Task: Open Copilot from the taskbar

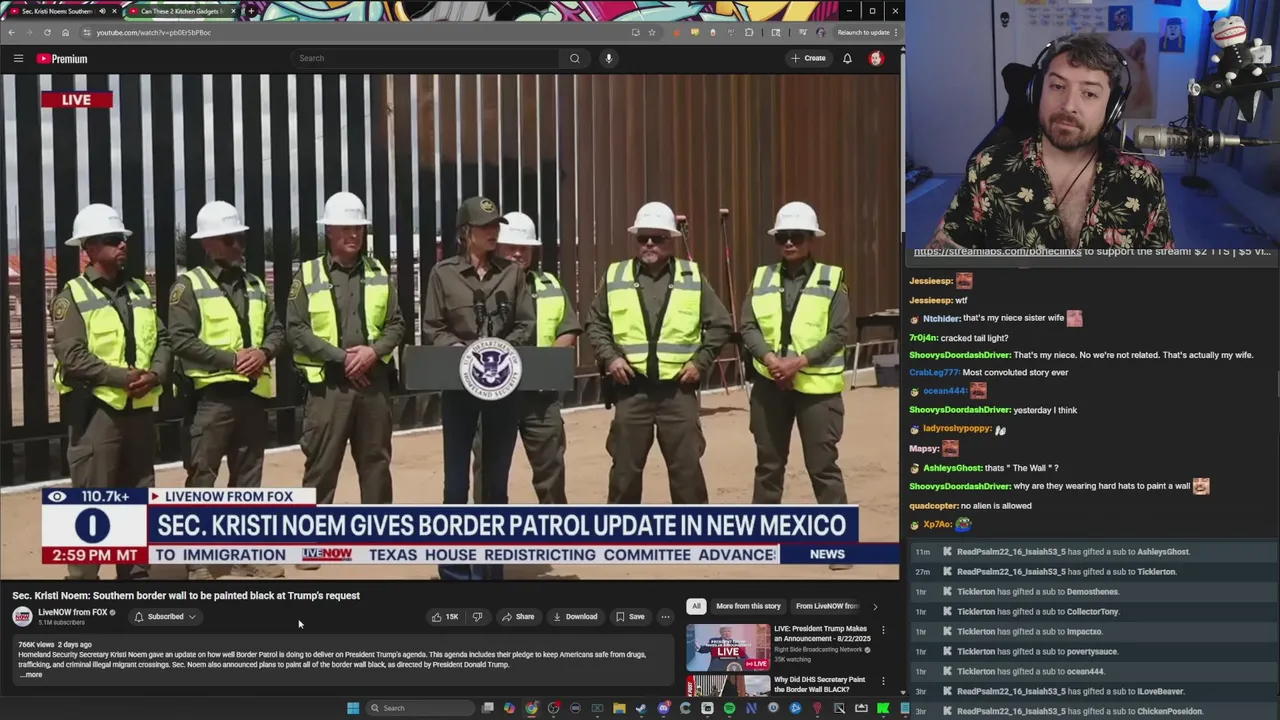Action: 509,708
